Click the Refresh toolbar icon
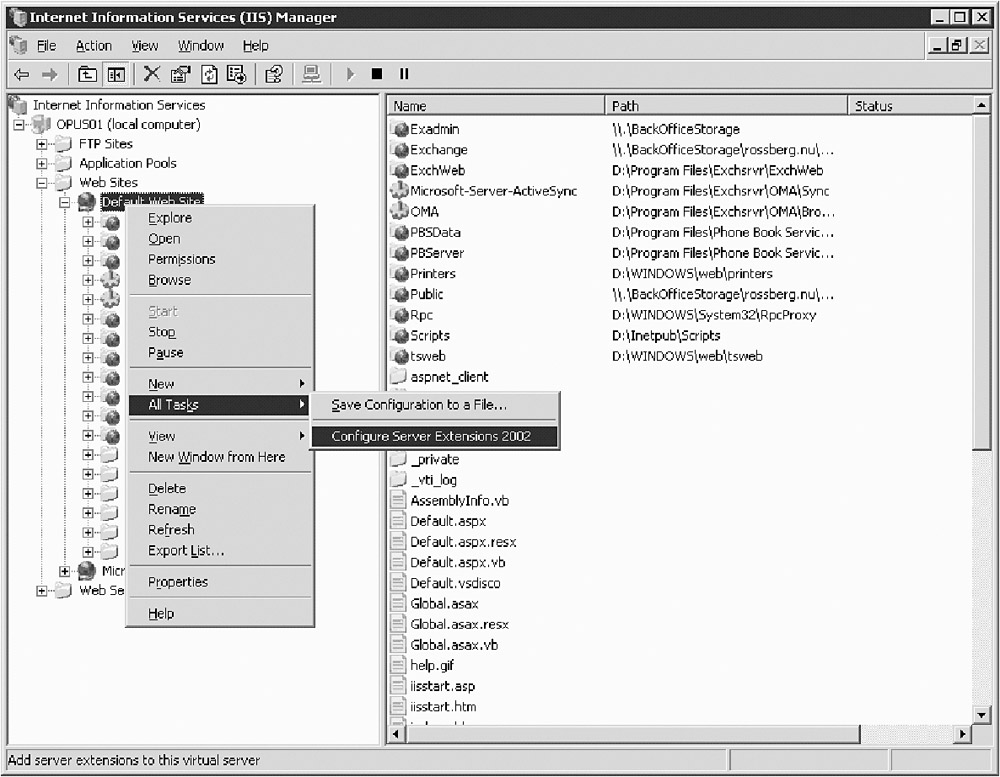The image size is (1000, 777). click(x=209, y=74)
